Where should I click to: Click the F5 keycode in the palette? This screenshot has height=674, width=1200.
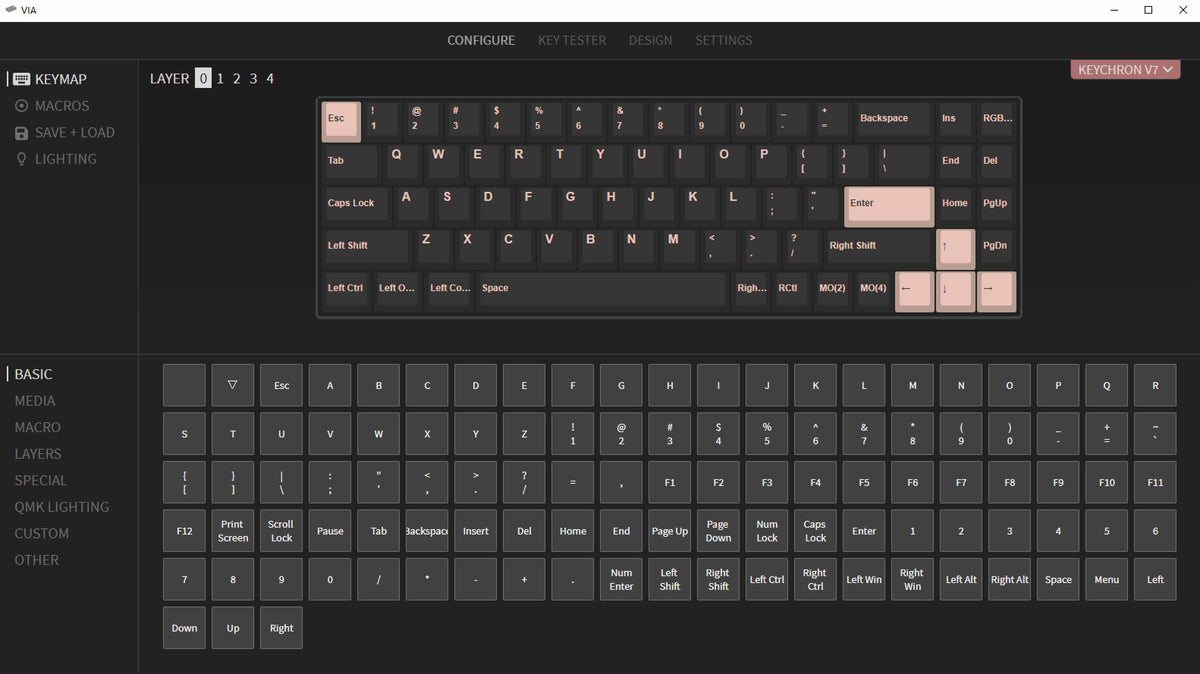pos(863,482)
